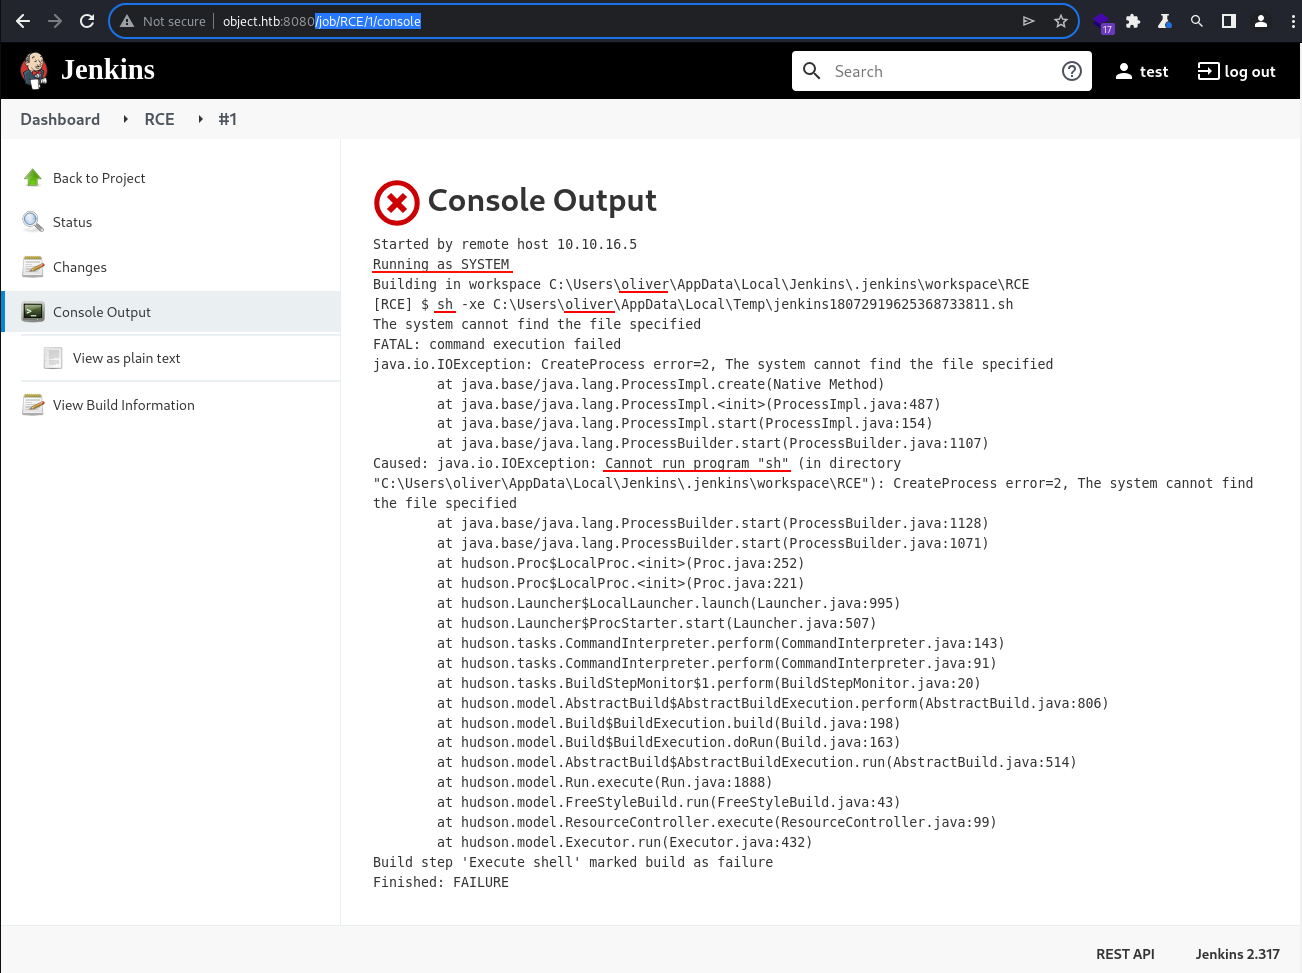Click the browser forward arrow
The image size is (1302, 973).
pyautogui.click(x=55, y=21)
